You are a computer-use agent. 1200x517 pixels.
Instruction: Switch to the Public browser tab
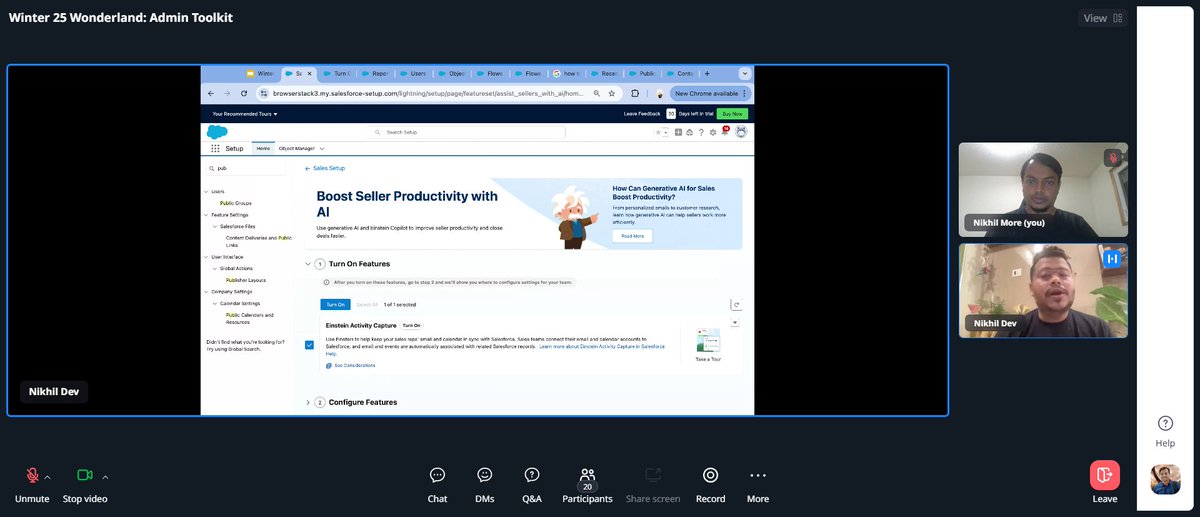click(x=643, y=73)
